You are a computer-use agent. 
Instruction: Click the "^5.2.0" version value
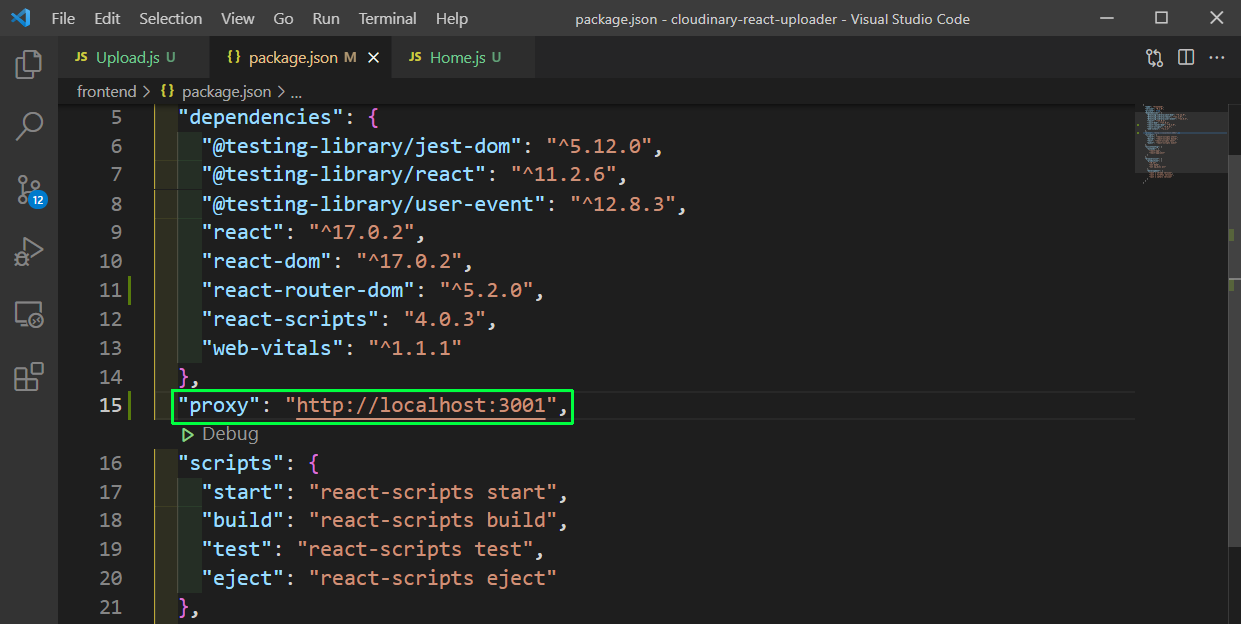485,290
